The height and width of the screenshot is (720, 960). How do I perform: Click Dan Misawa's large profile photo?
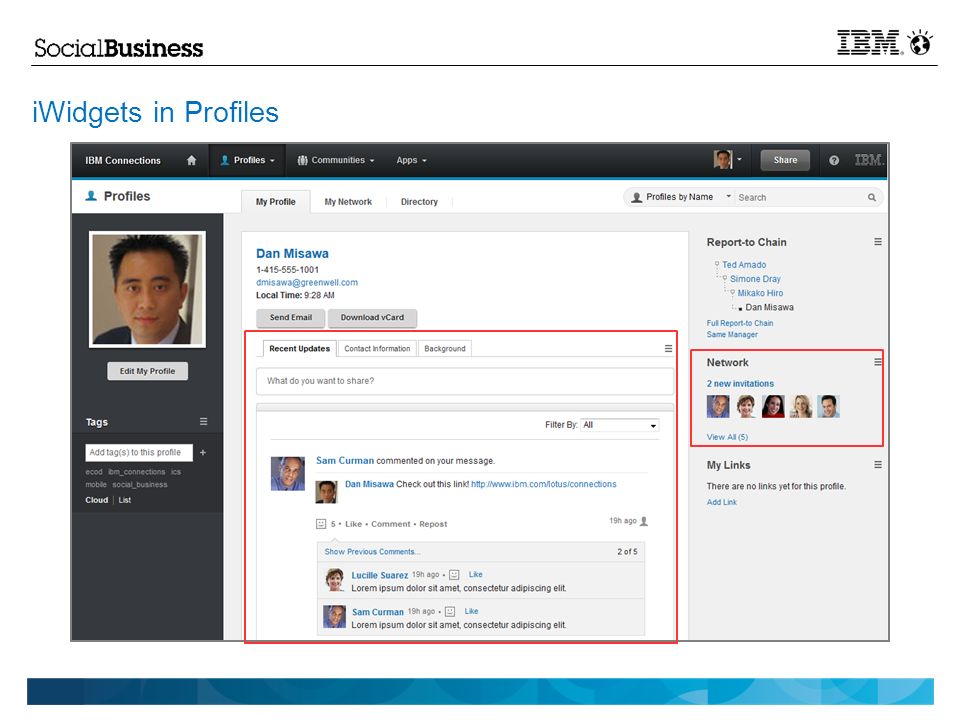tap(148, 289)
